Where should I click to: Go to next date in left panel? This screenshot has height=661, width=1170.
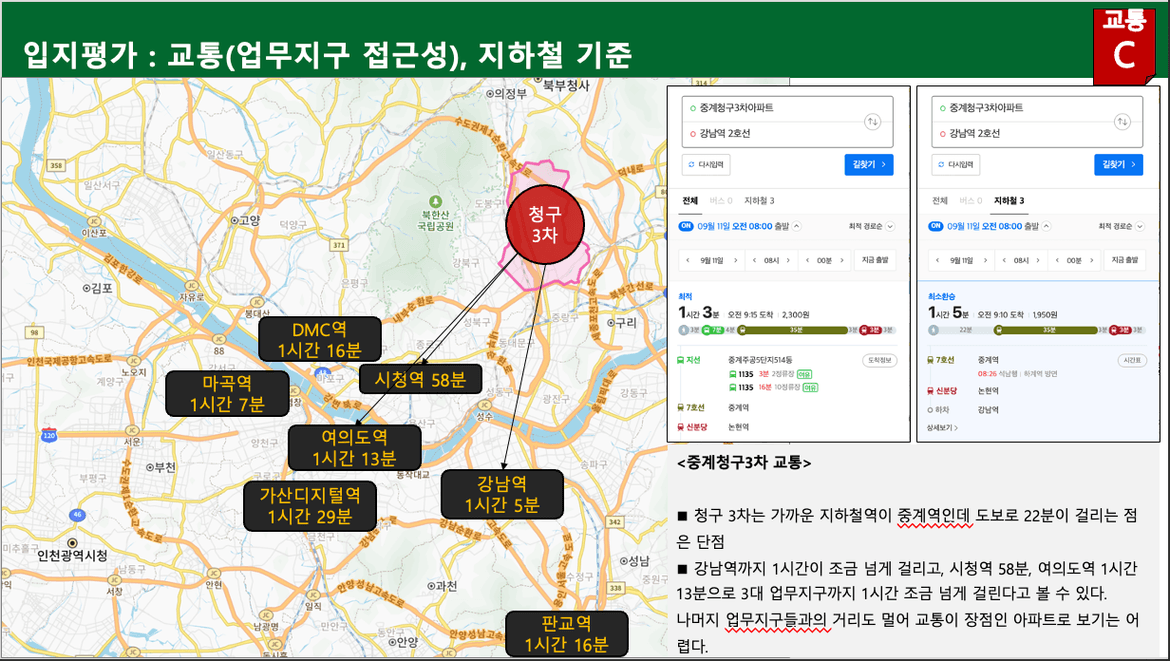pos(736,260)
